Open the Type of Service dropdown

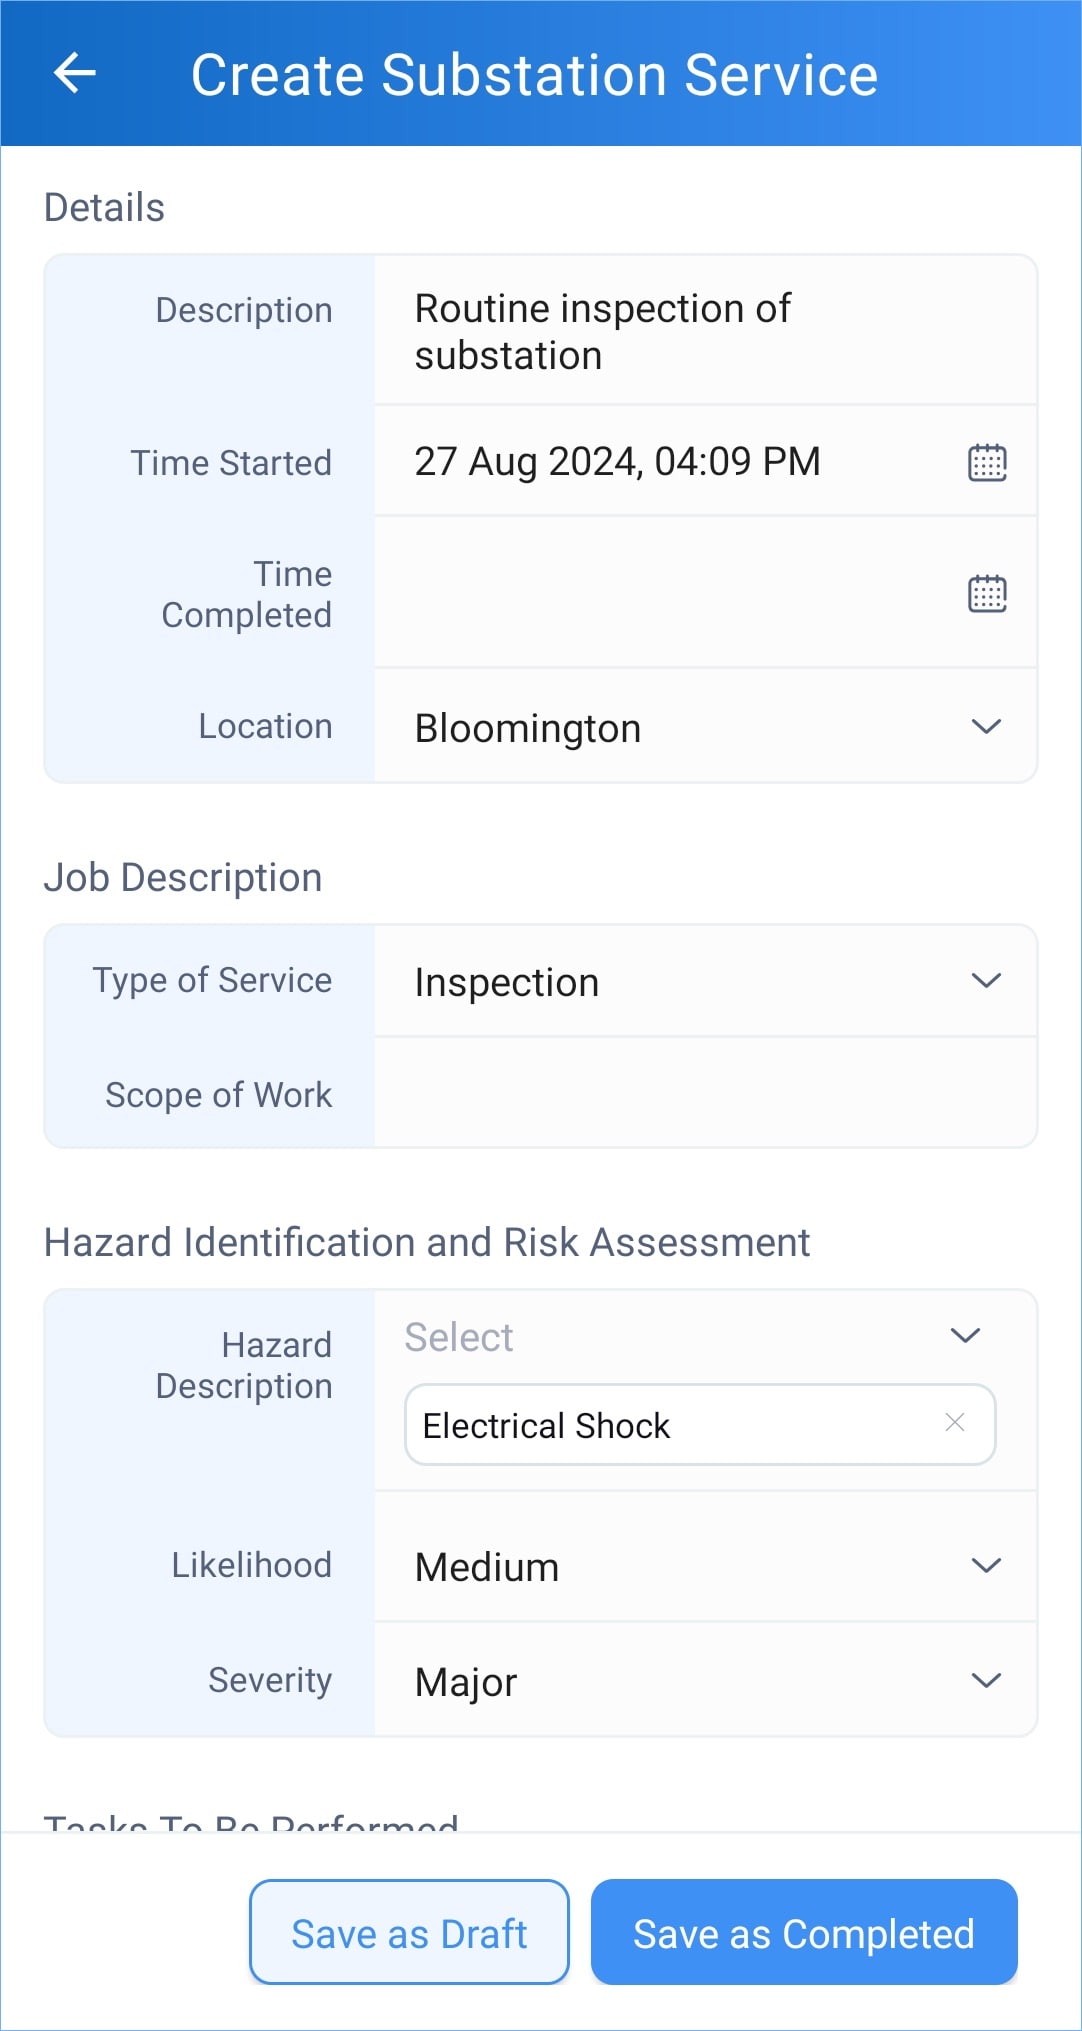[986, 981]
